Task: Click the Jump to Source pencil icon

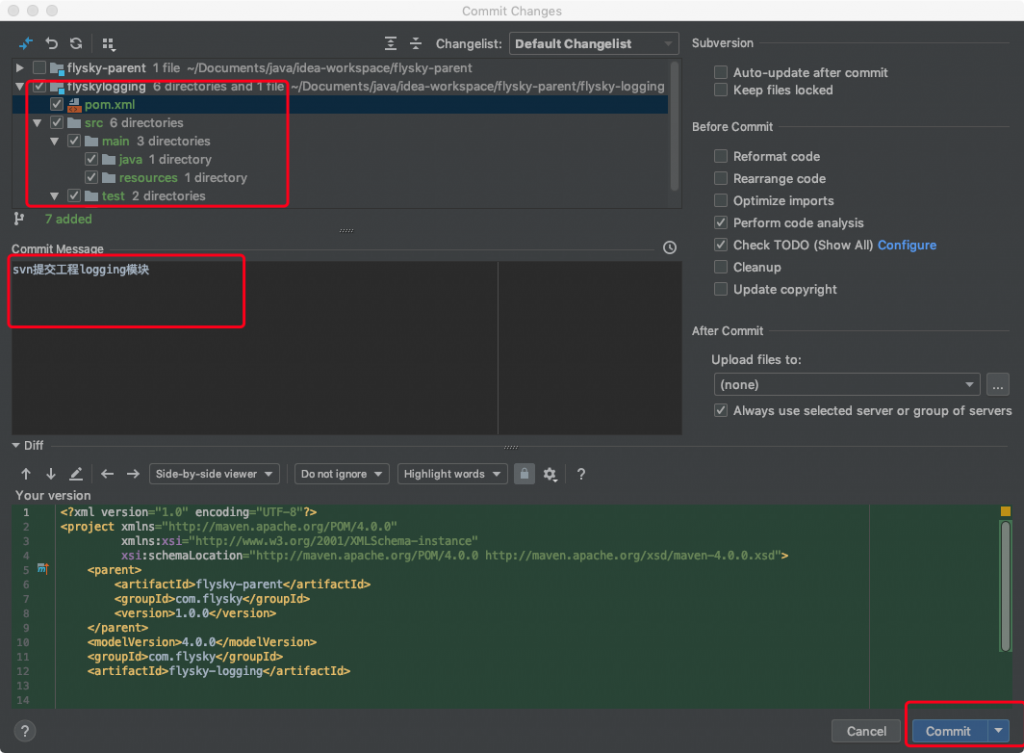Action: pos(76,474)
